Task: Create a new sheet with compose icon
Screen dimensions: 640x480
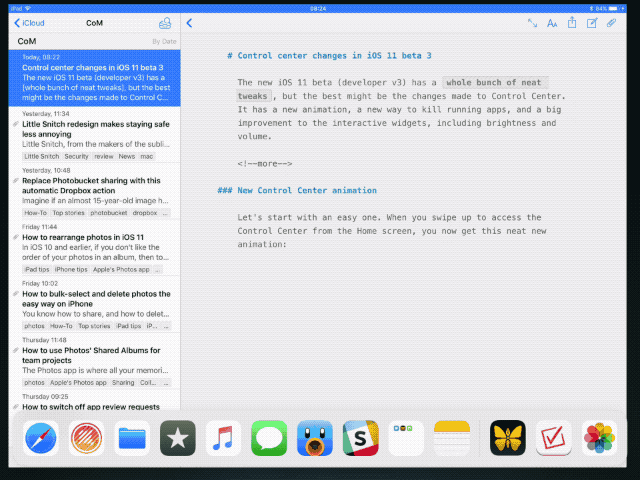Action: click(592, 23)
